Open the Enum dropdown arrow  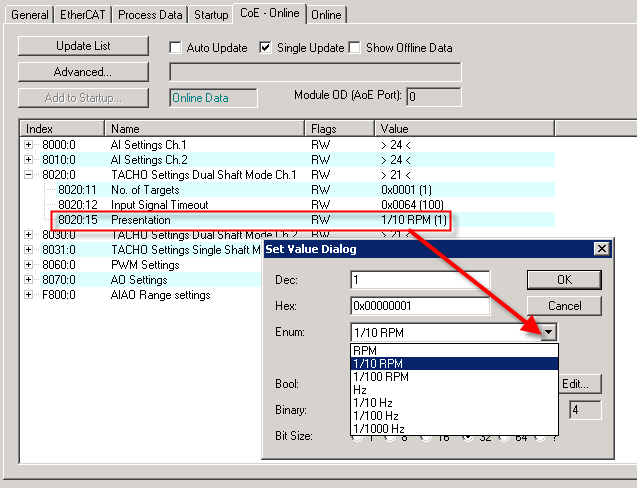(x=548, y=332)
